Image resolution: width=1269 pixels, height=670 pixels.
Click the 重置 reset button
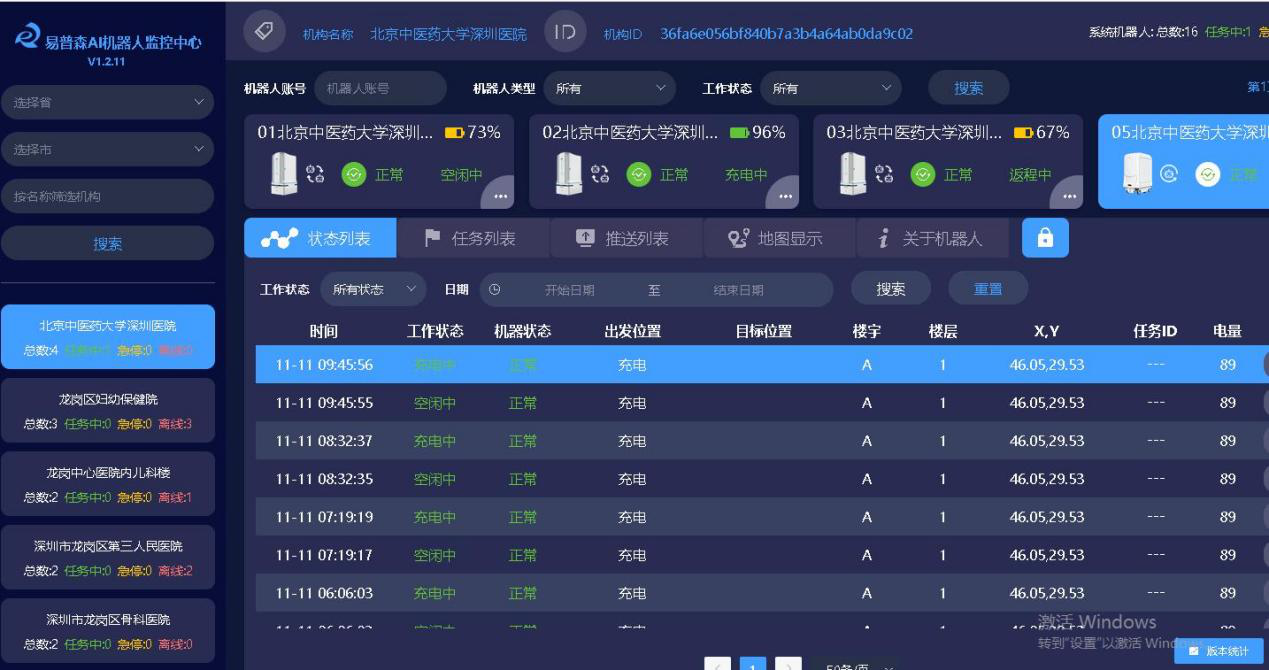pyautogui.click(x=988, y=289)
